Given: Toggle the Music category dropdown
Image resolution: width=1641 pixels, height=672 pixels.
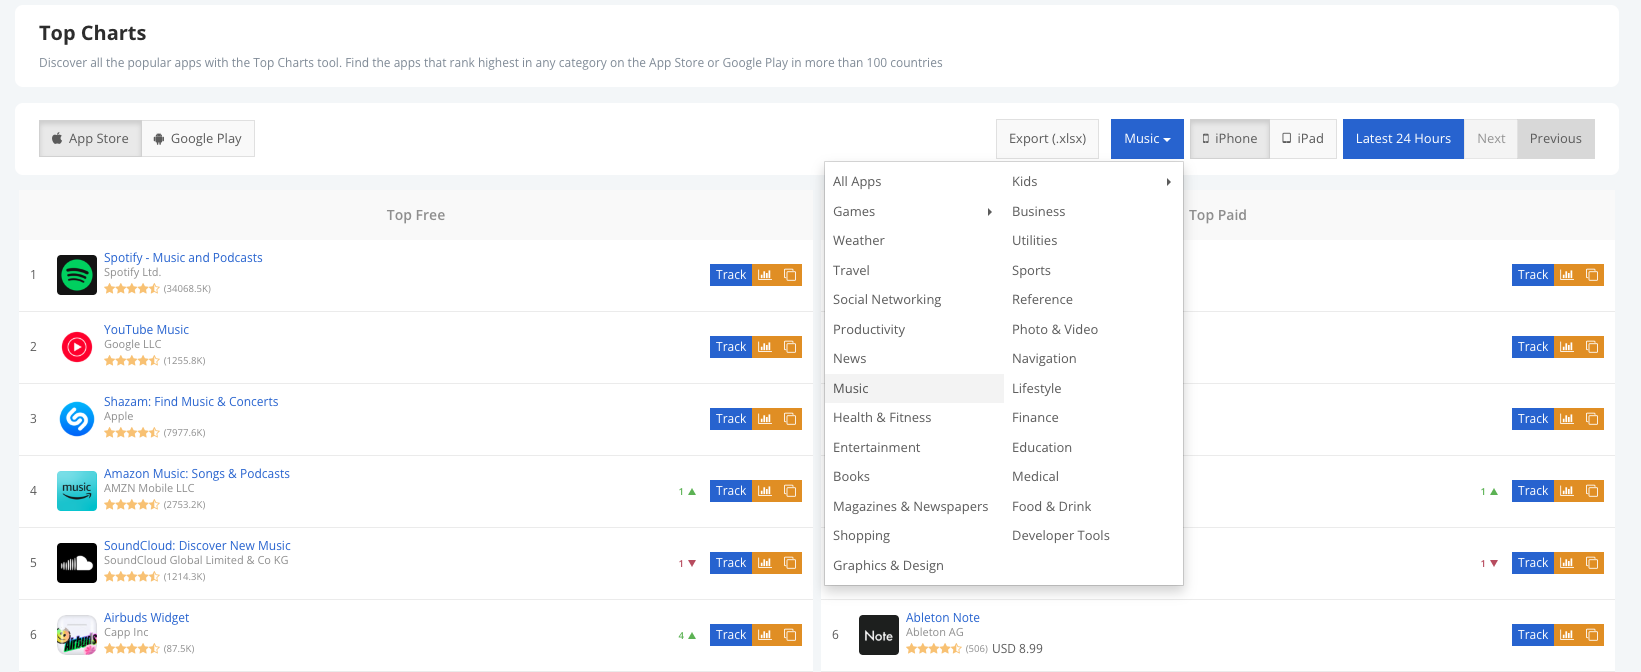Looking at the screenshot, I should [x=1147, y=139].
